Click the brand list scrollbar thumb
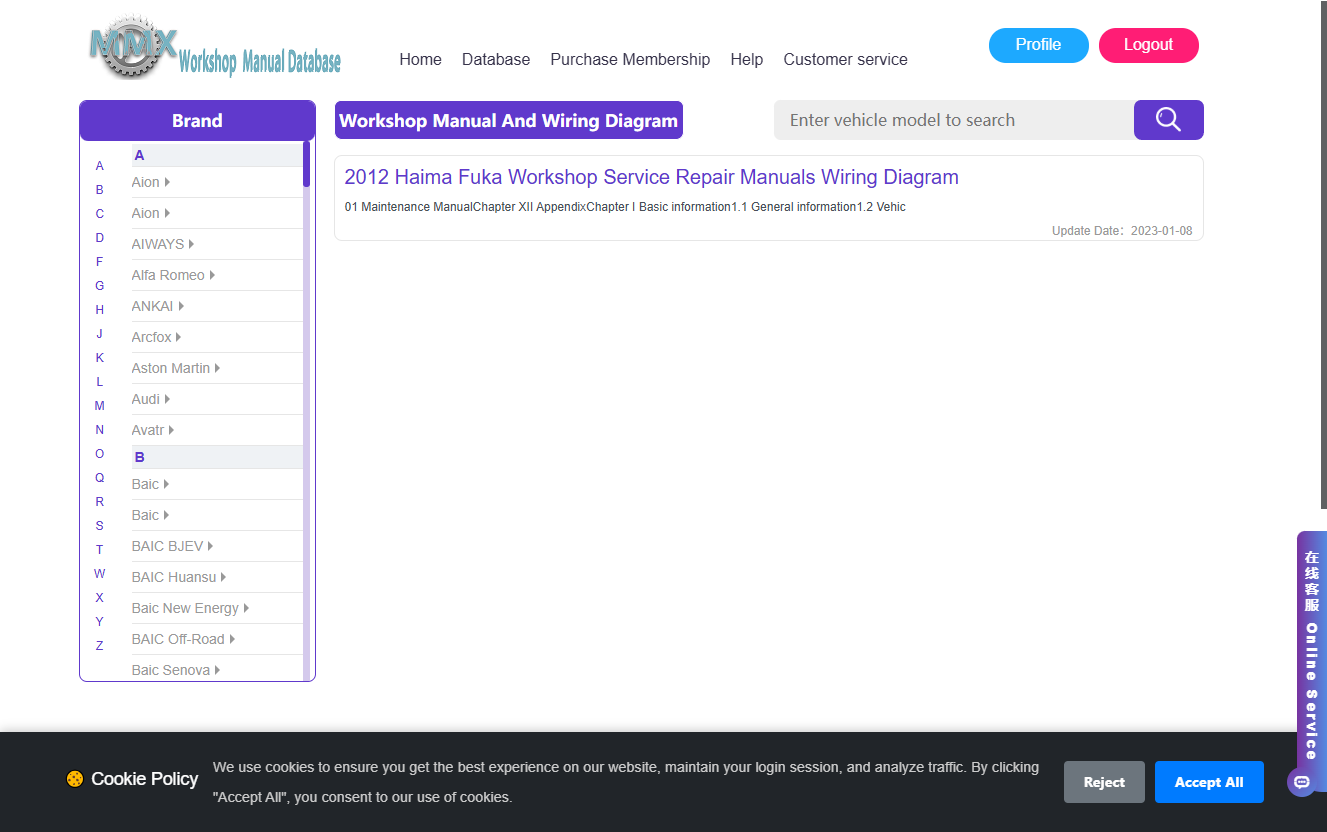Screen dimensions: 1327x832 click(x=306, y=164)
